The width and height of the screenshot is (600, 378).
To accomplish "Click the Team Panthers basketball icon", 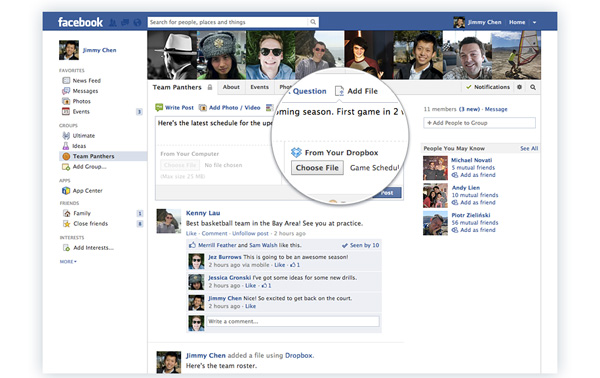I will 66,156.
